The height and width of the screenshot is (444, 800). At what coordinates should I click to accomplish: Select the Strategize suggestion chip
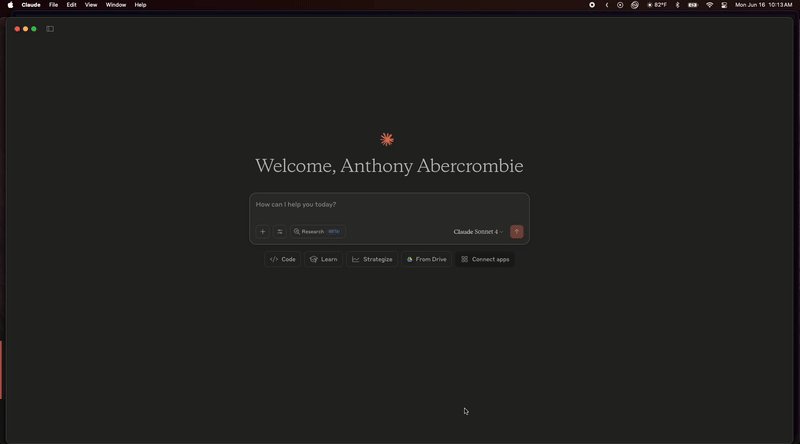pyautogui.click(x=372, y=259)
